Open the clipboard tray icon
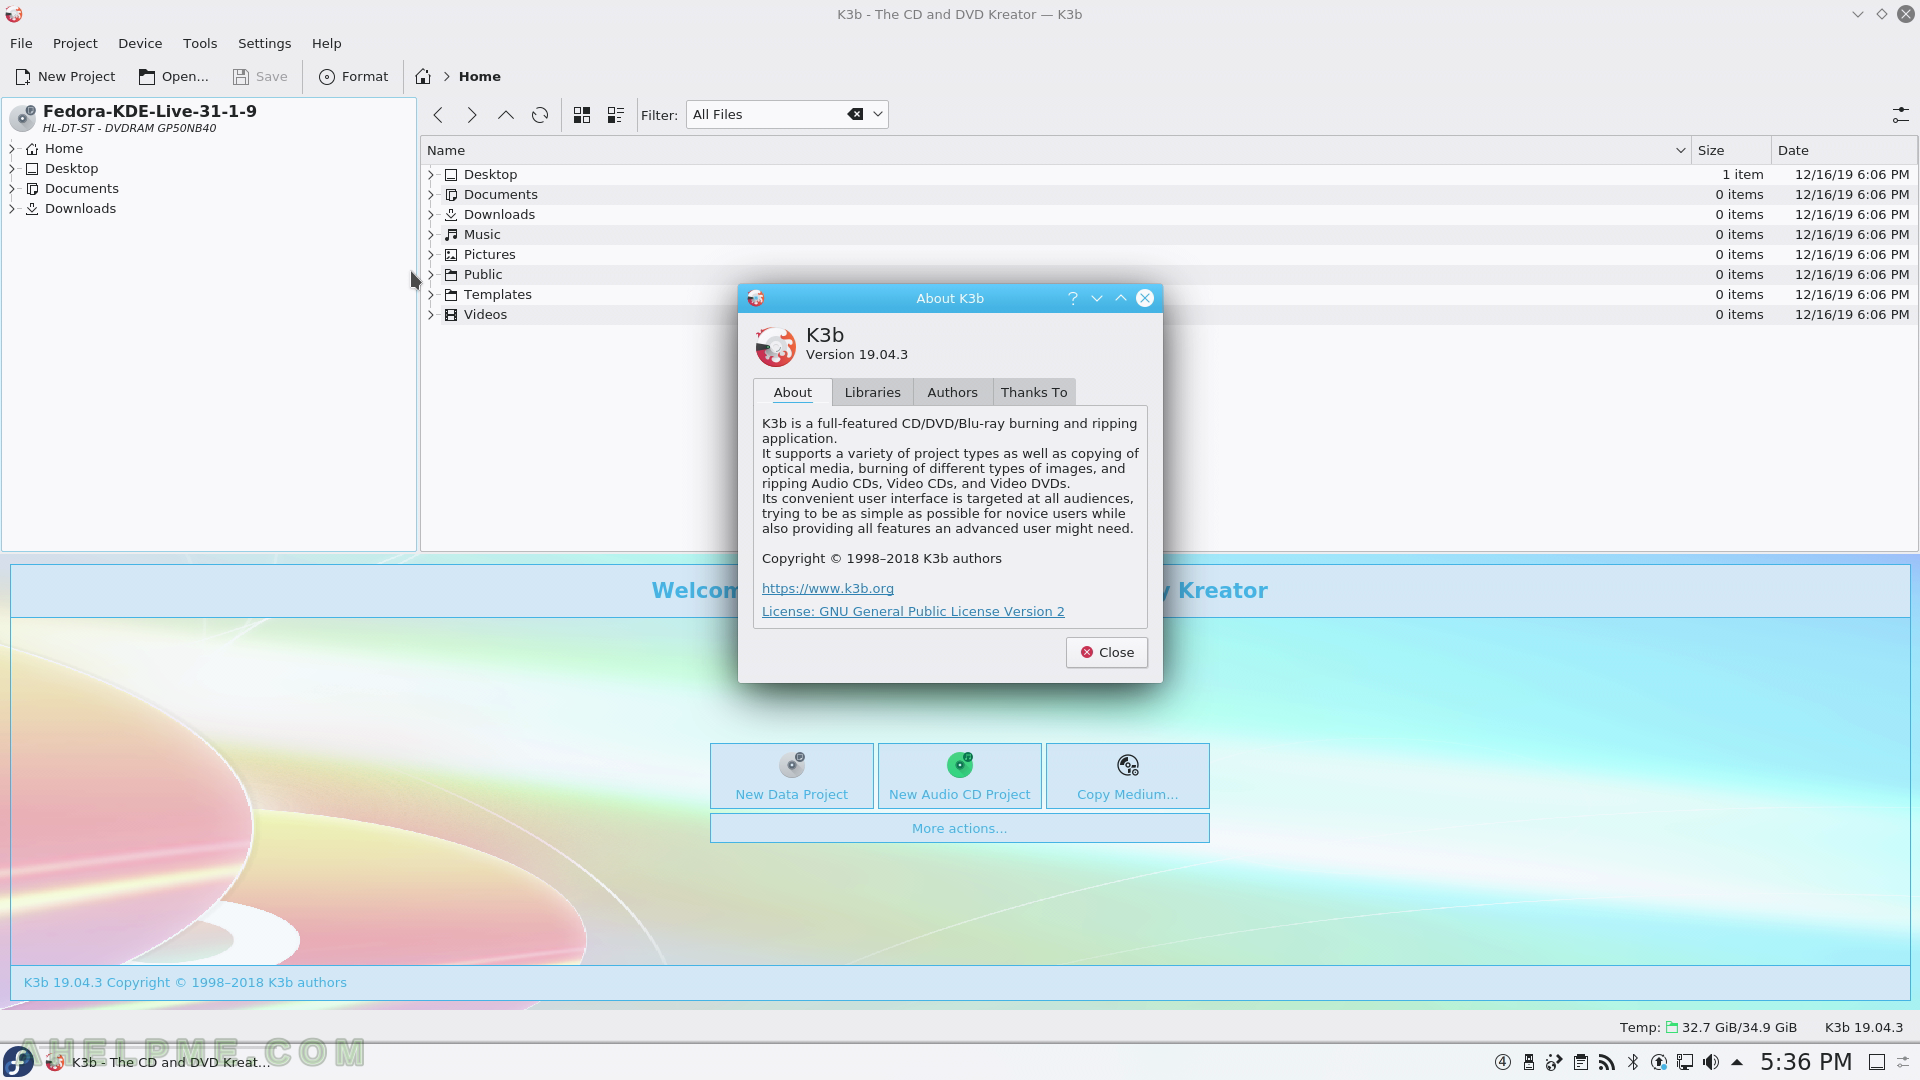Screen dimensions: 1920x1080 tap(1581, 1062)
